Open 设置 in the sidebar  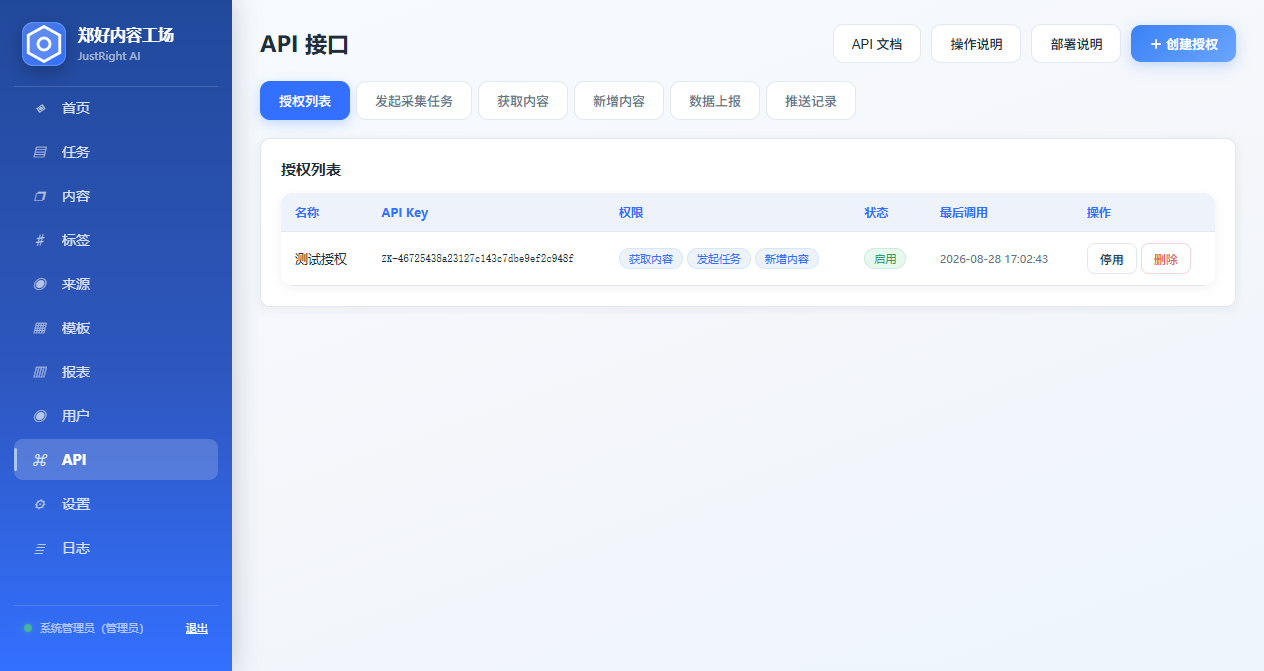pyautogui.click(x=116, y=504)
